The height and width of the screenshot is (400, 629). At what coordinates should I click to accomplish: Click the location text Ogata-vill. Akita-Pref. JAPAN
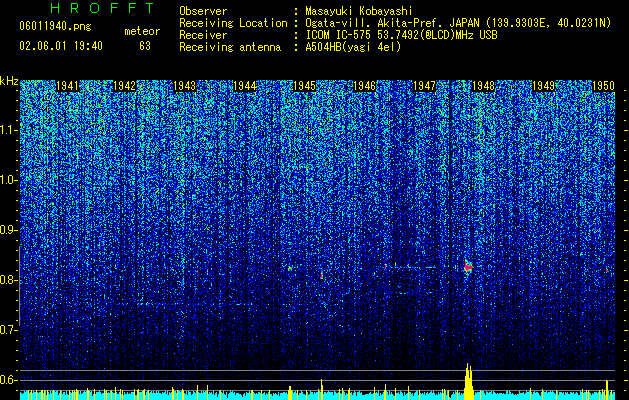pos(391,23)
